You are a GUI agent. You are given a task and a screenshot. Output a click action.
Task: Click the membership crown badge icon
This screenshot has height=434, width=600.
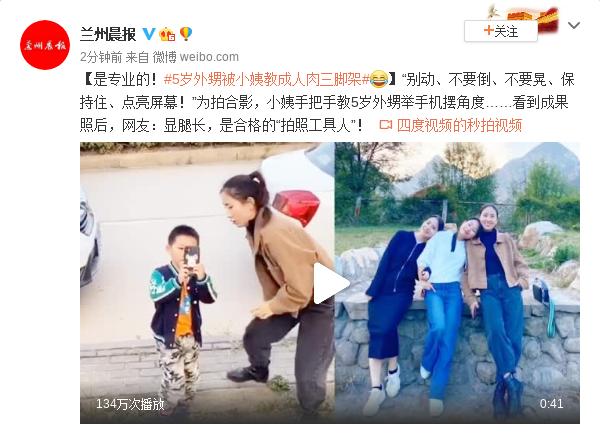pyautogui.click(x=167, y=34)
